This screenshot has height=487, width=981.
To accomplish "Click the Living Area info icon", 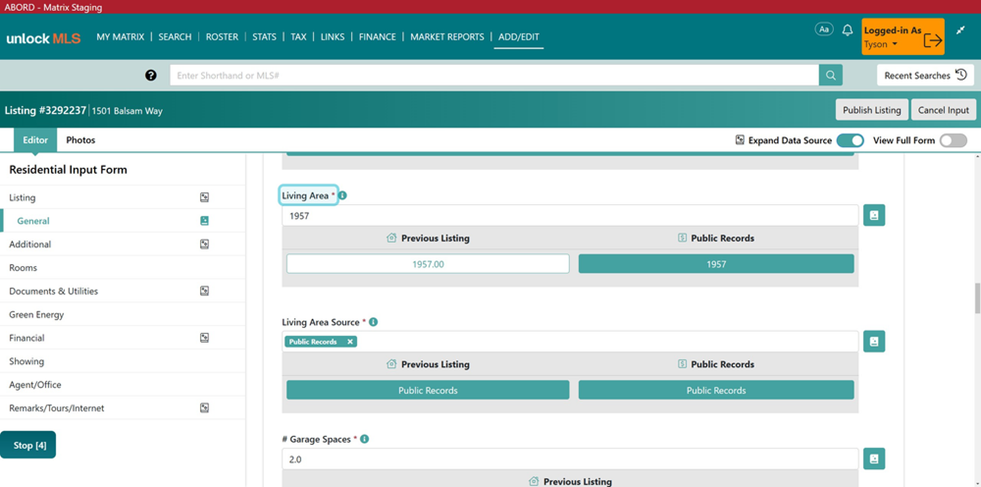I will click(342, 195).
